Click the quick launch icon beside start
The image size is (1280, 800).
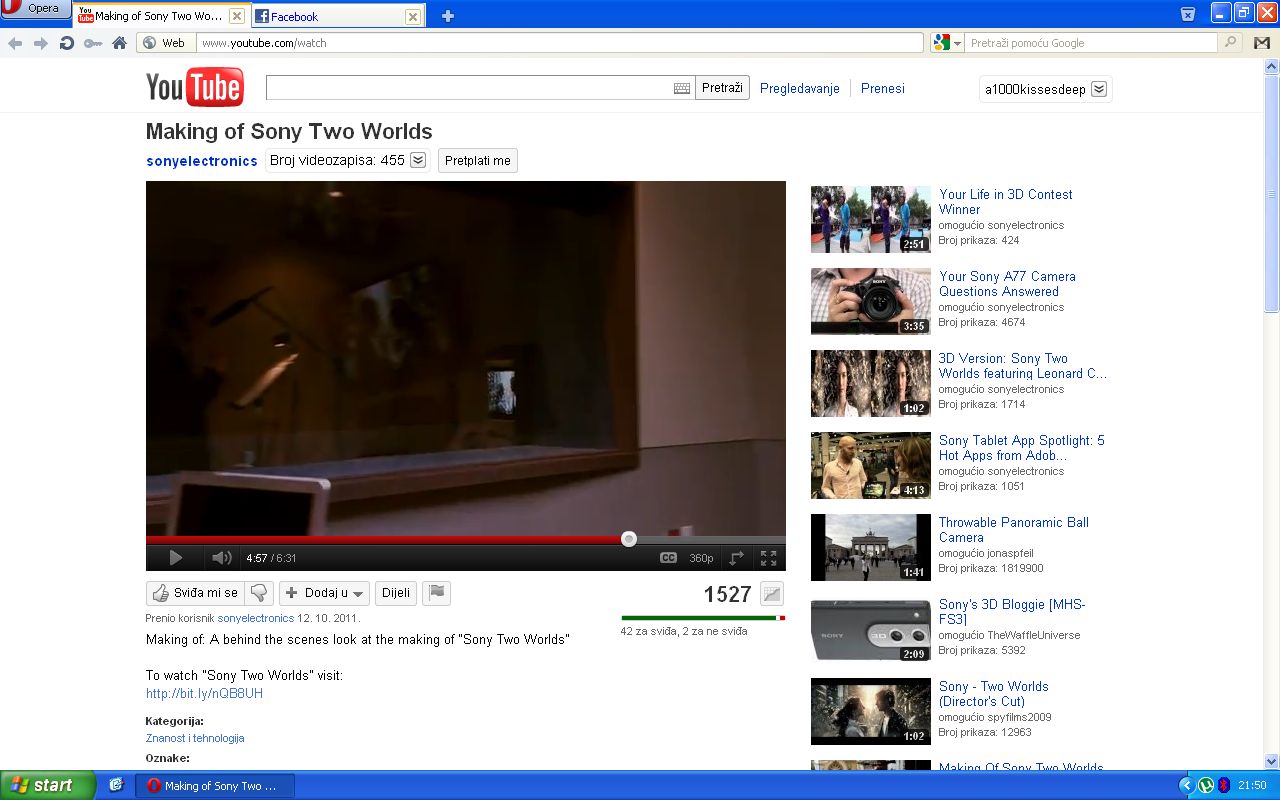[x=116, y=785]
